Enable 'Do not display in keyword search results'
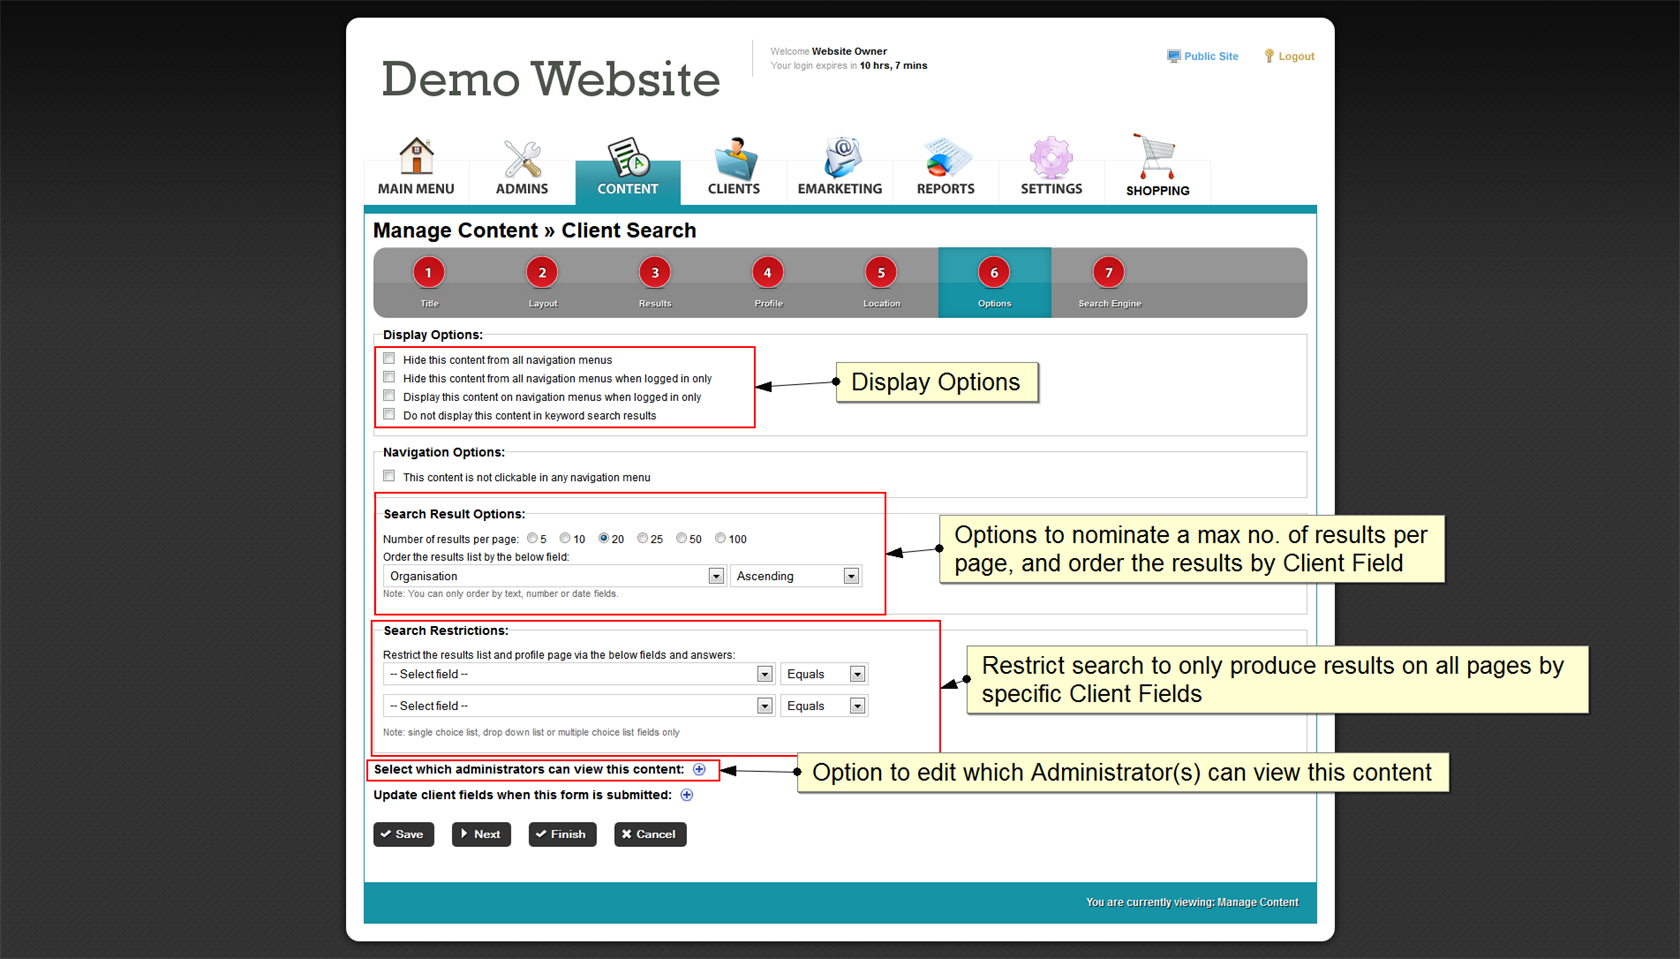1680x959 pixels. [x=390, y=415]
